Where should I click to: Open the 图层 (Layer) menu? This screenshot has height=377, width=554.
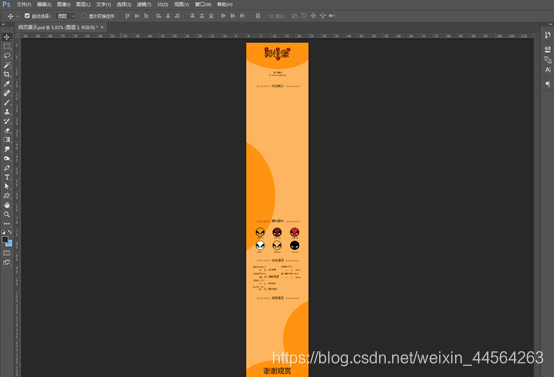tap(83, 5)
